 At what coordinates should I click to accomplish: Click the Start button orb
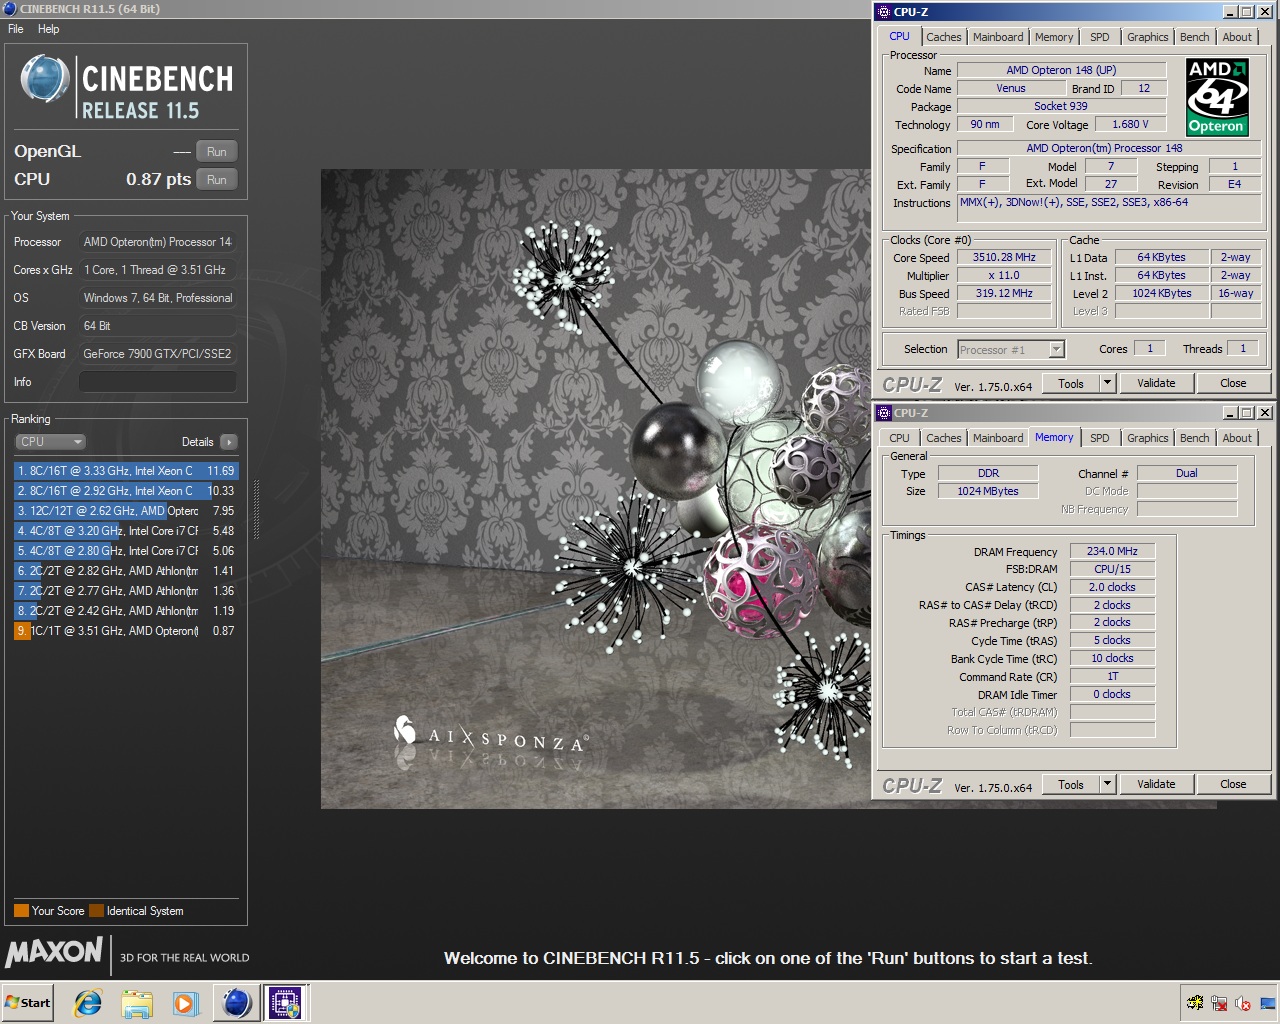(28, 1003)
